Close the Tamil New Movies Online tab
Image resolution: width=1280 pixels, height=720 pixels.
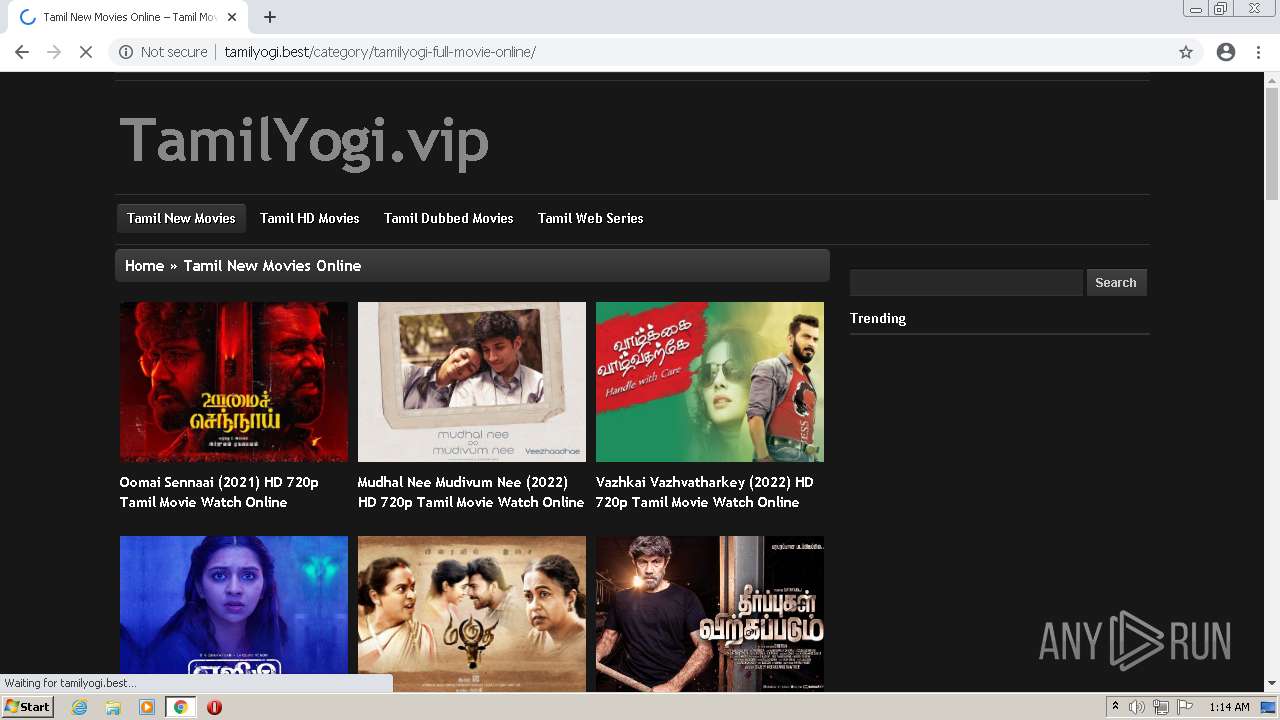pyautogui.click(x=232, y=17)
